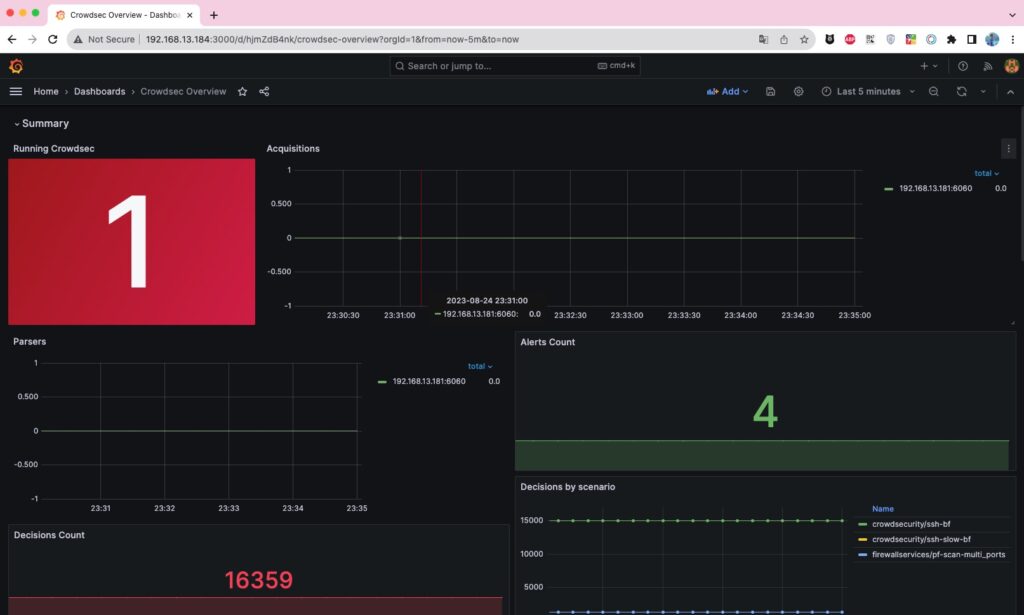Toggle the hamburger navigation menu
Screen dimensions: 1024x615
coord(16,91)
